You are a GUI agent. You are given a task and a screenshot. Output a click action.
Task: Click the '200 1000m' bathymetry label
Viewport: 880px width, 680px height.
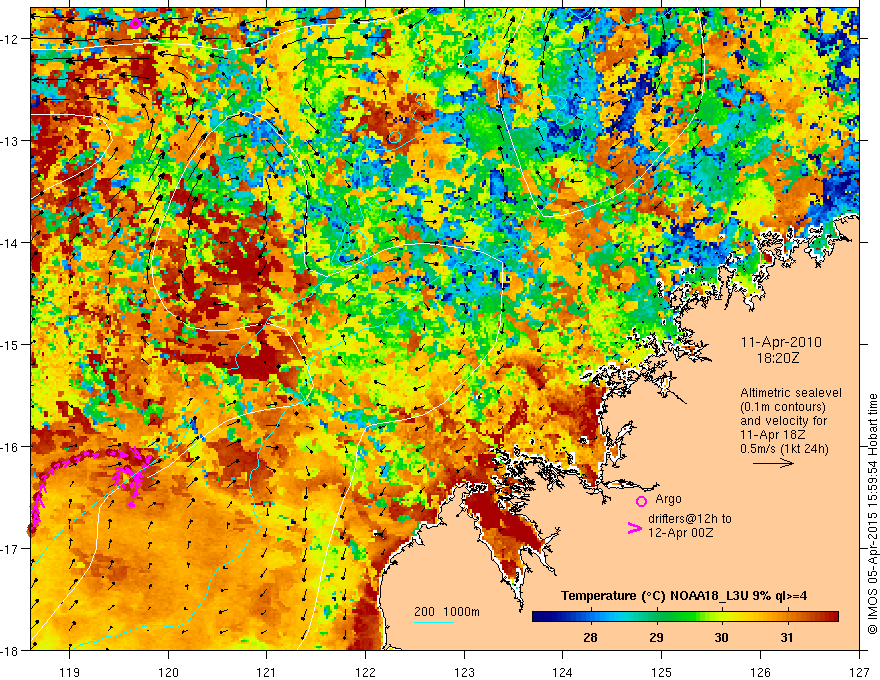point(447,612)
